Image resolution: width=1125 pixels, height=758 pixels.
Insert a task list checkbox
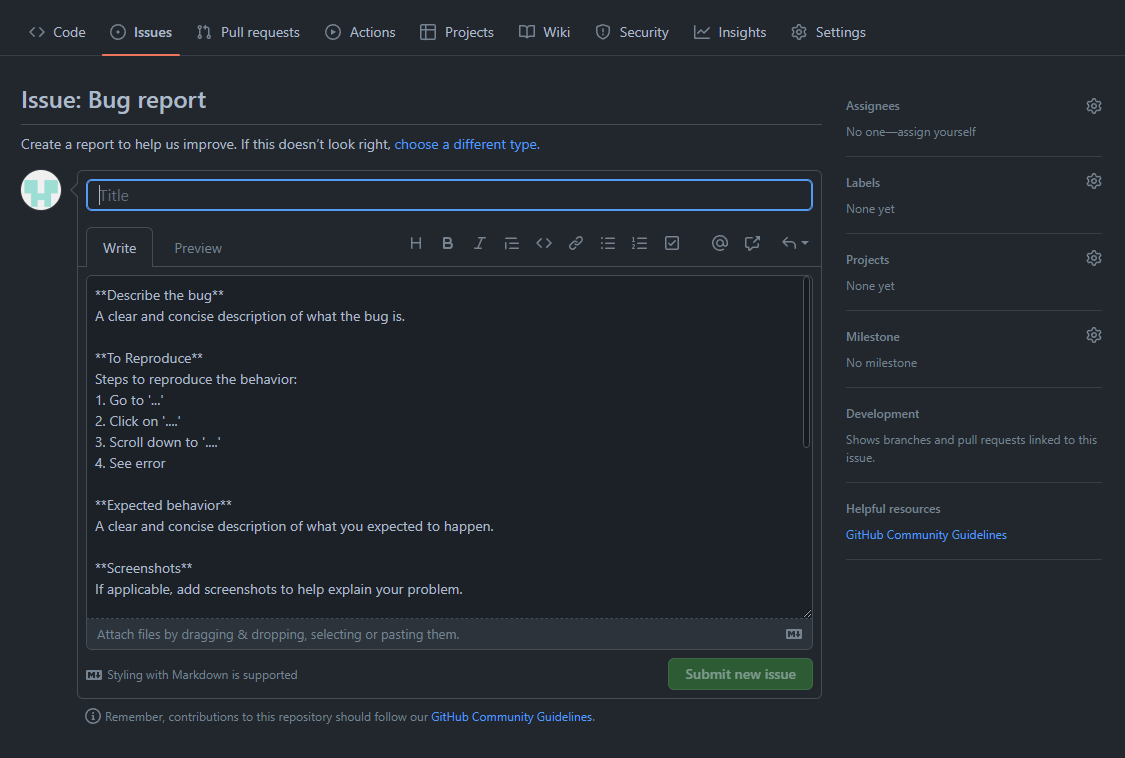click(x=672, y=243)
